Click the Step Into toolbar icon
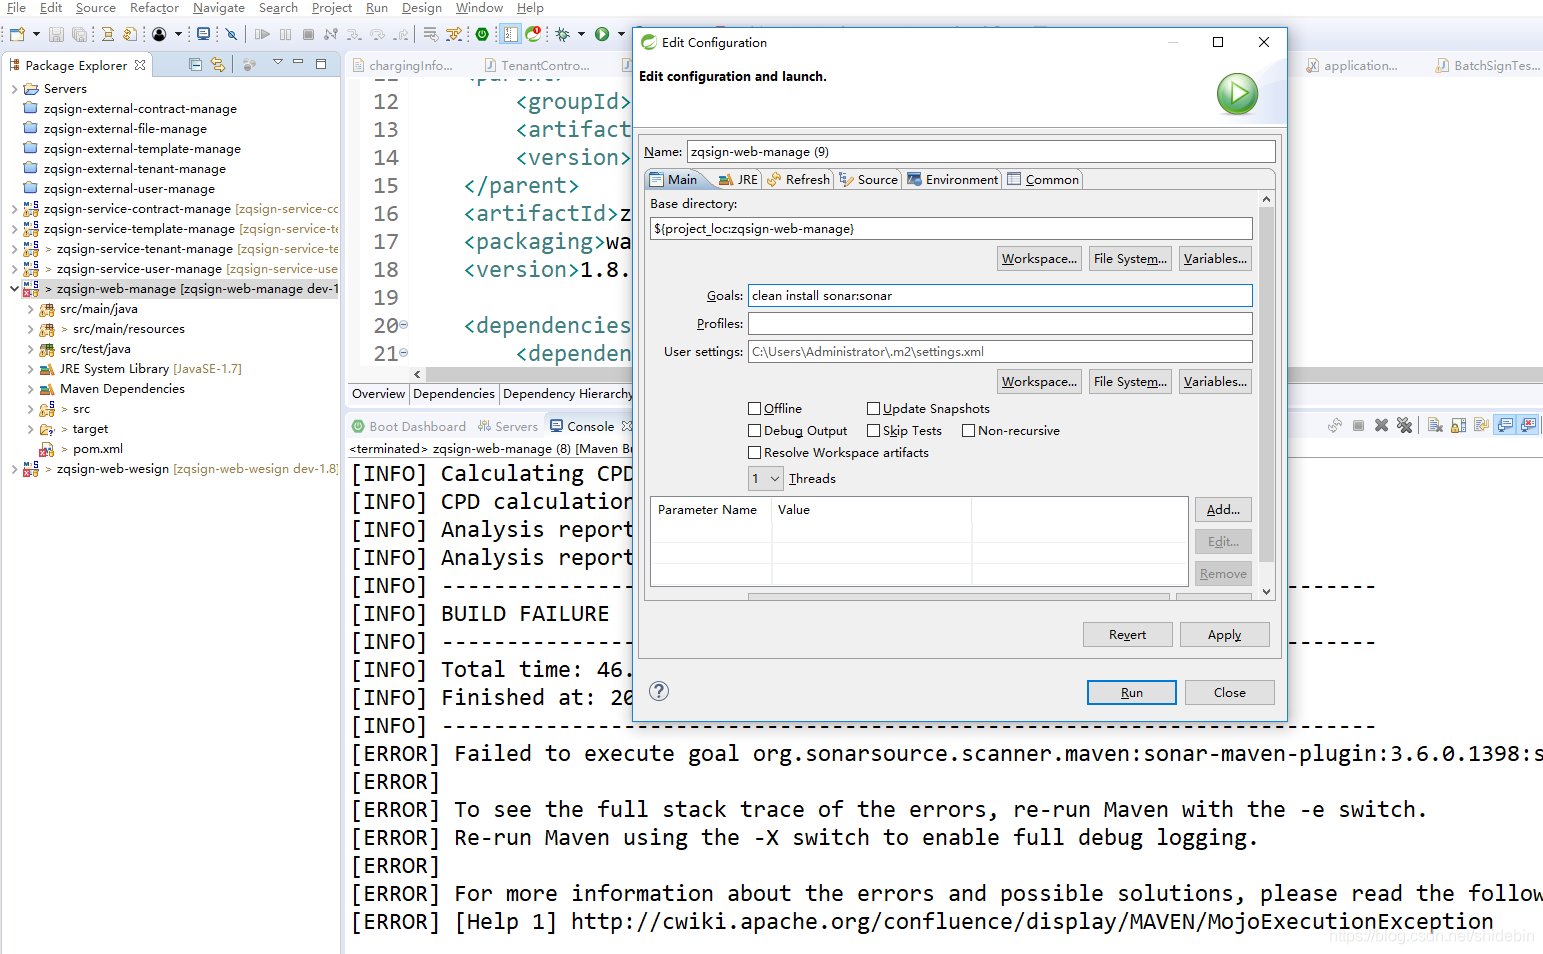Viewport: 1543px width, 954px height. (355, 34)
